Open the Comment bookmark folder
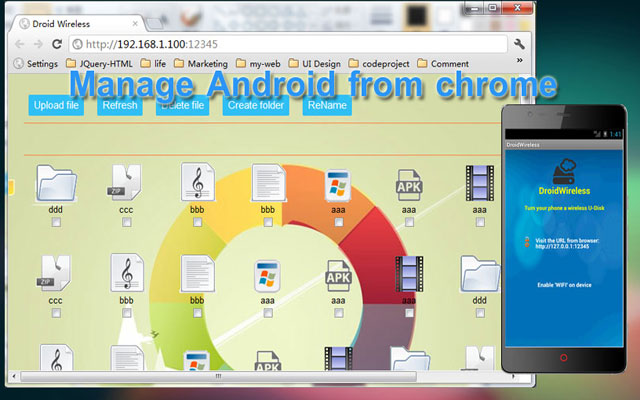This screenshot has width=640, height=400. point(443,64)
